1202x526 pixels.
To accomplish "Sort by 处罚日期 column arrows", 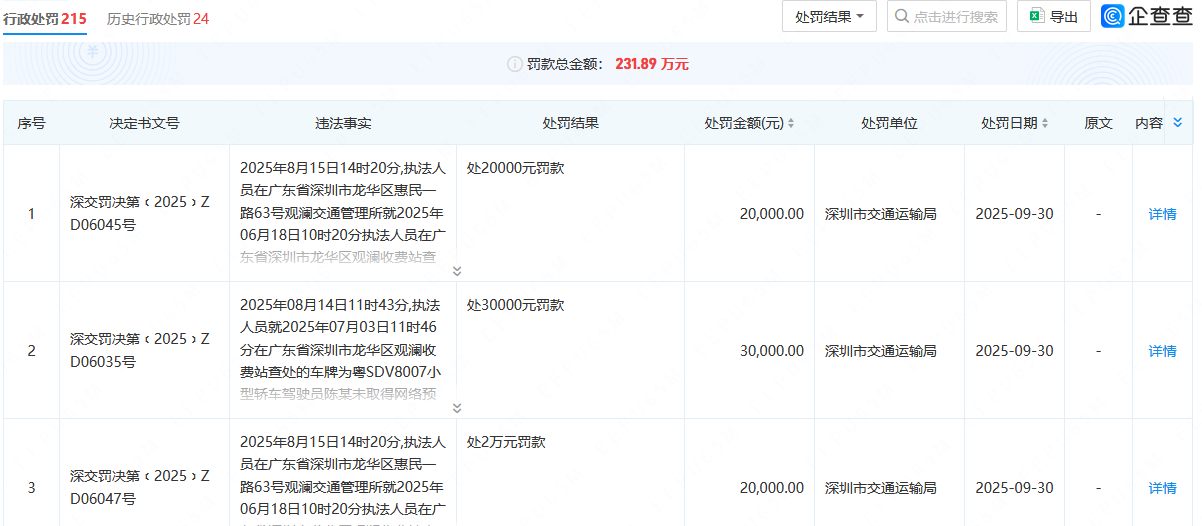I will (1045, 124).
